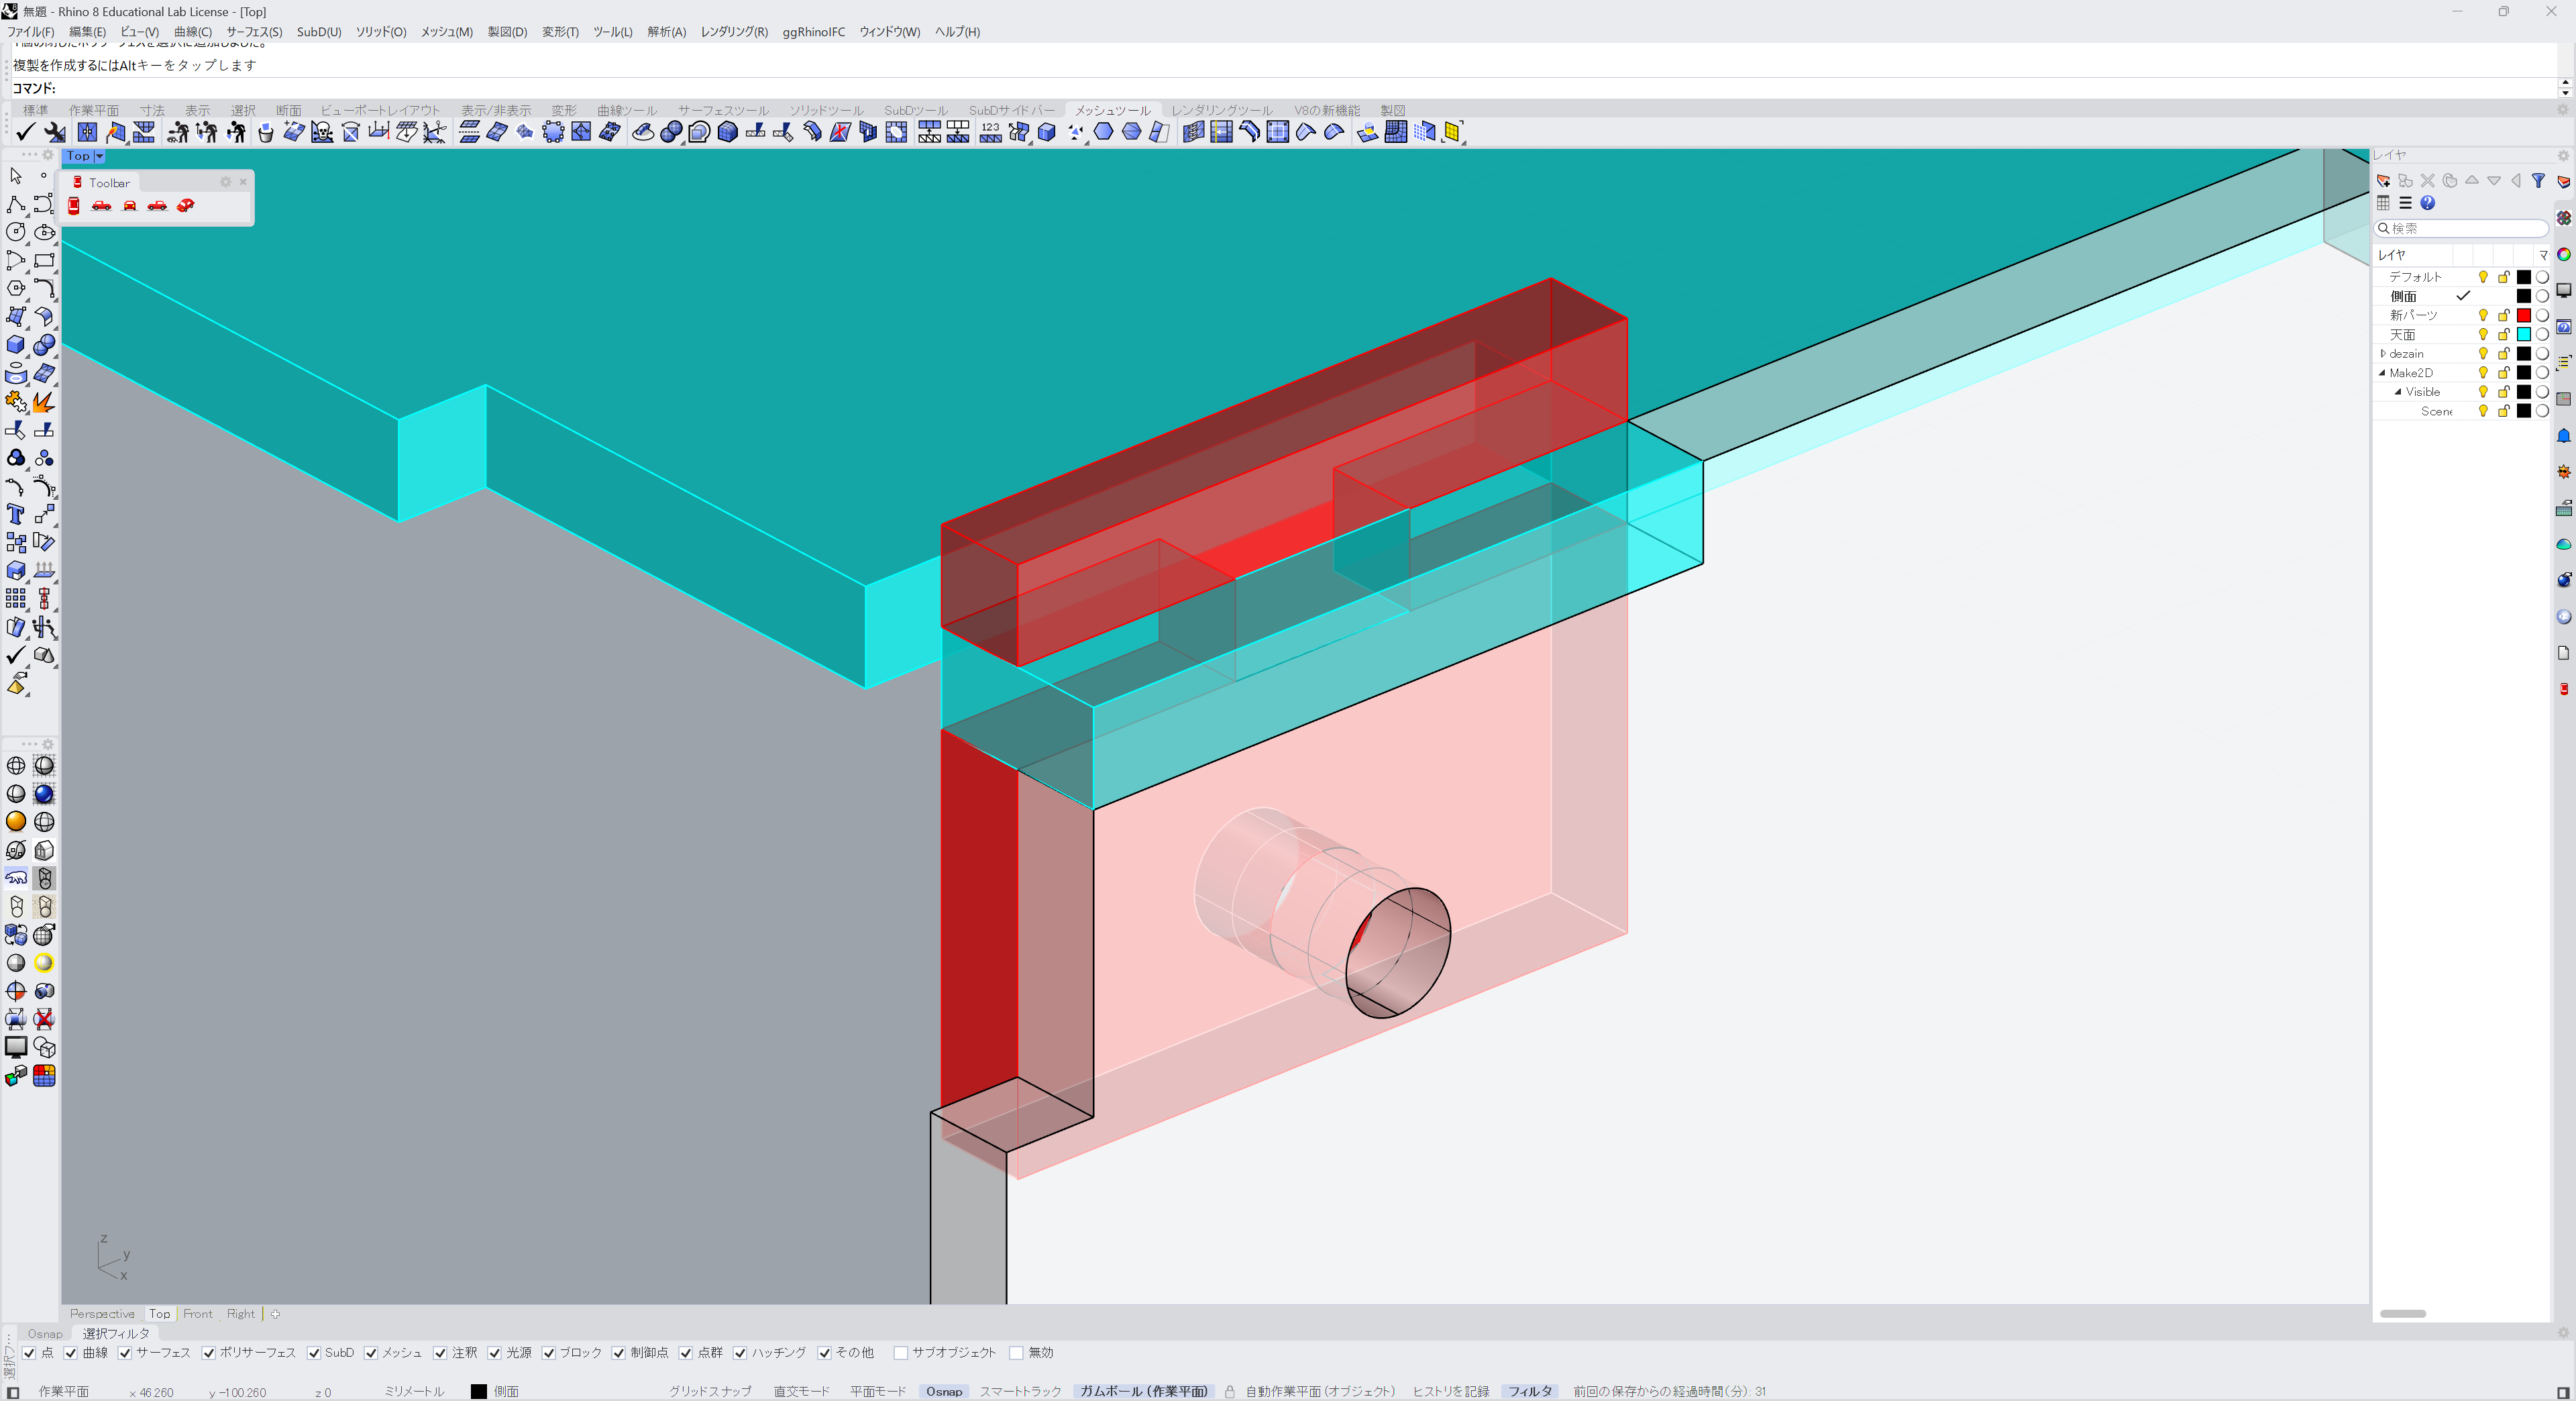Collapse the Make2D layer

(x=2383, y=373)
